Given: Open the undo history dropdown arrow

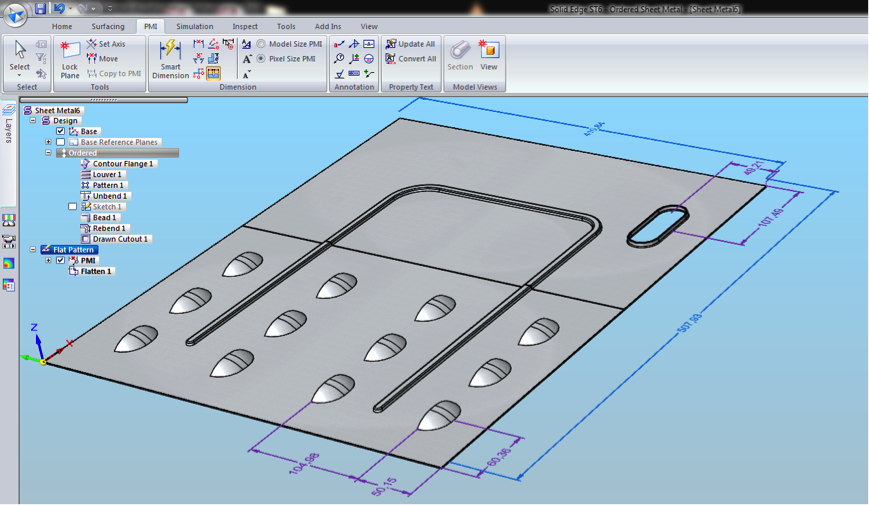Looking at the screenshot, I should click(70, 9).
